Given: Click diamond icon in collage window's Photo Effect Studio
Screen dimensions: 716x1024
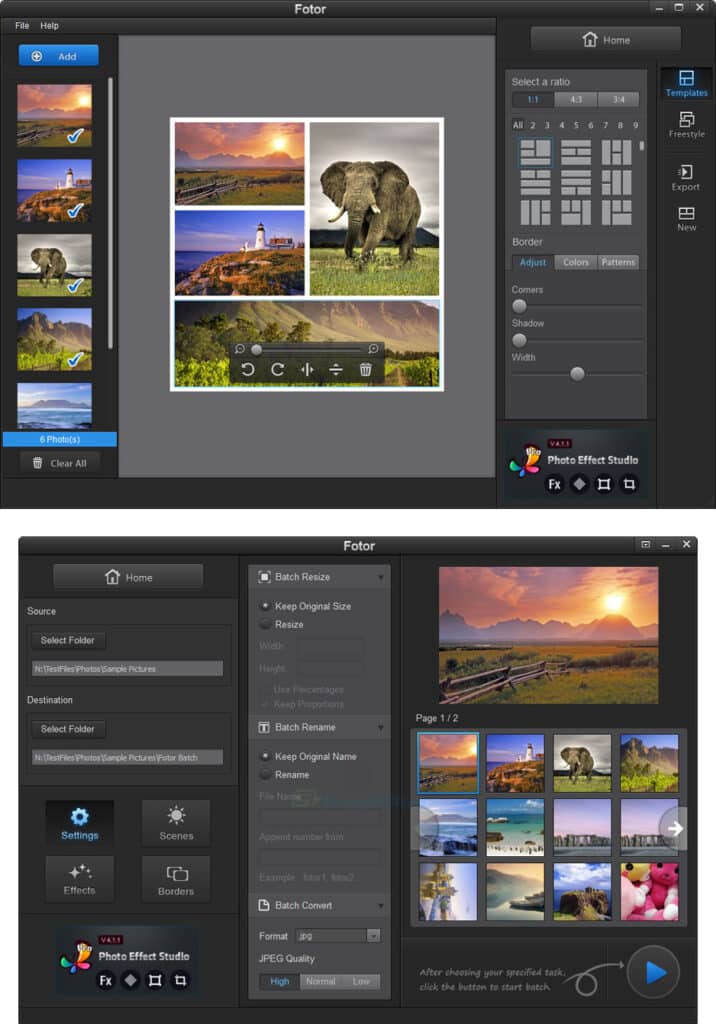Looking at the screenshot, I should 579,484.
